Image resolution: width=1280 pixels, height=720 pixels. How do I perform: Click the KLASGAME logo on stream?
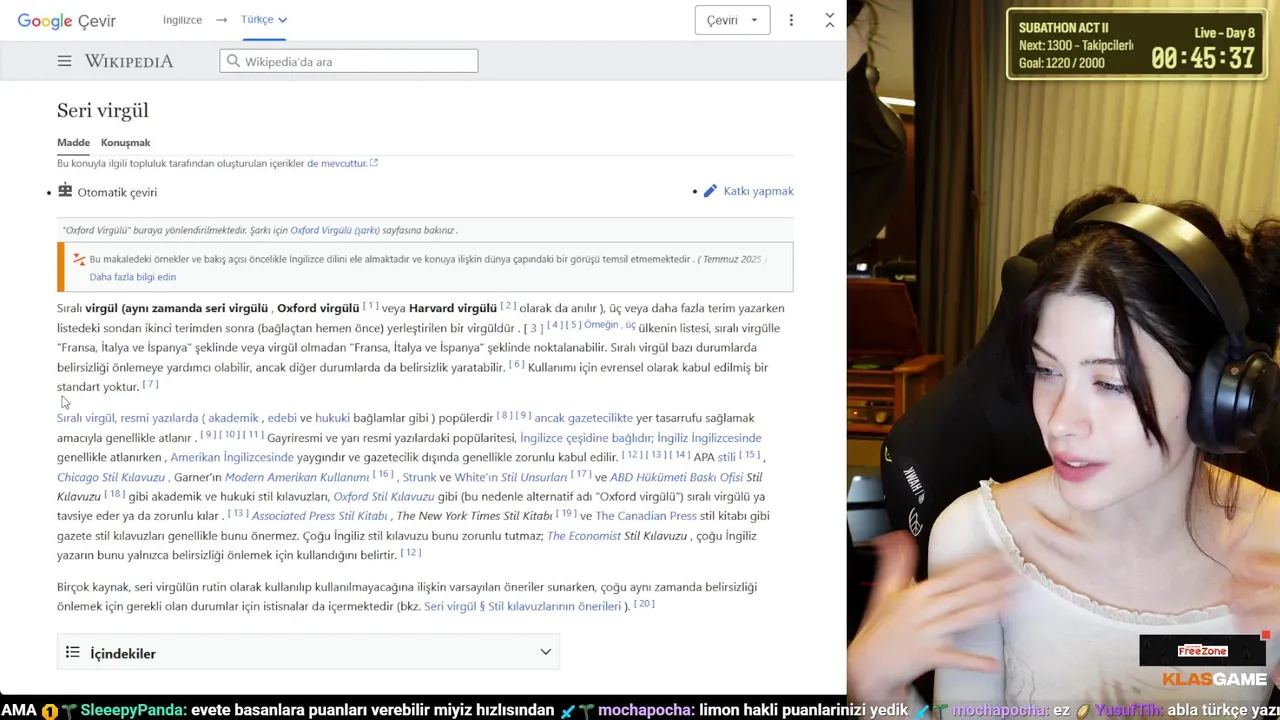1214,680
